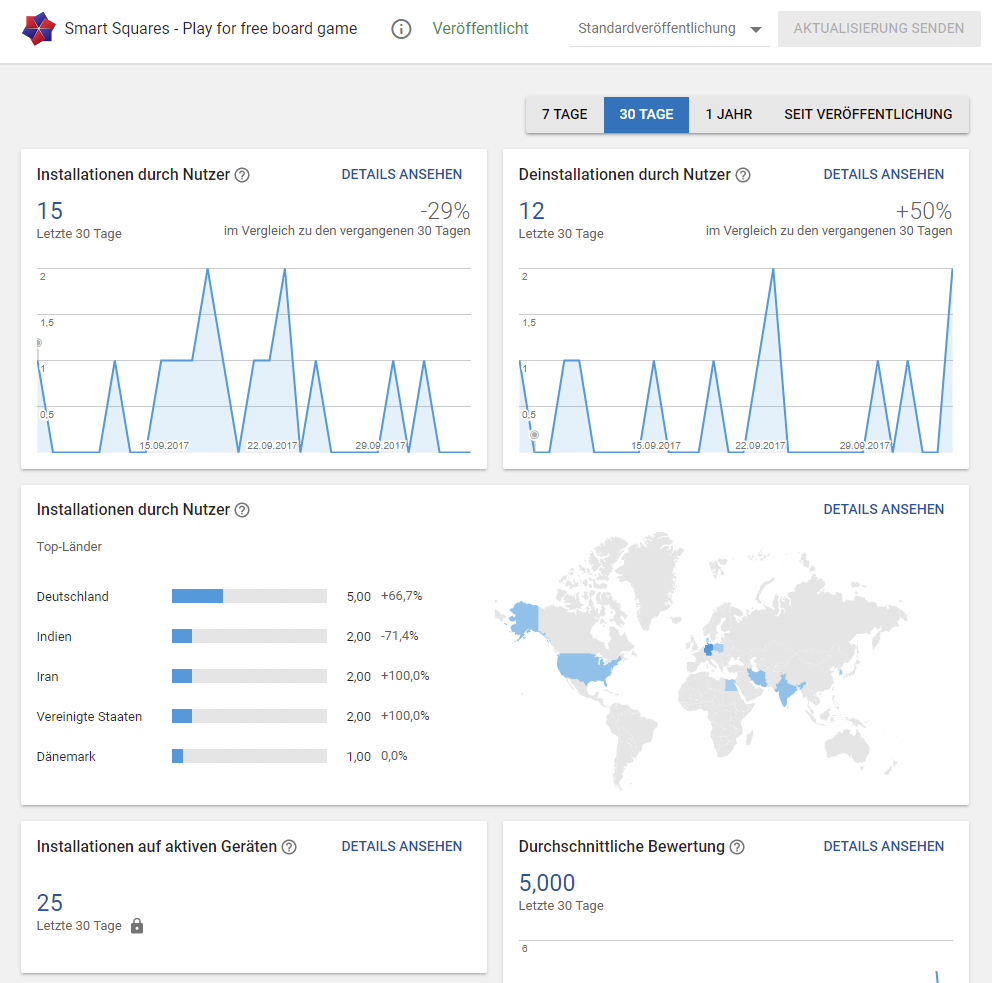Expand the Standardveröffentlichung dropdown arrow
This screenshot has height=983, width=992.
[x=755, y=29]
